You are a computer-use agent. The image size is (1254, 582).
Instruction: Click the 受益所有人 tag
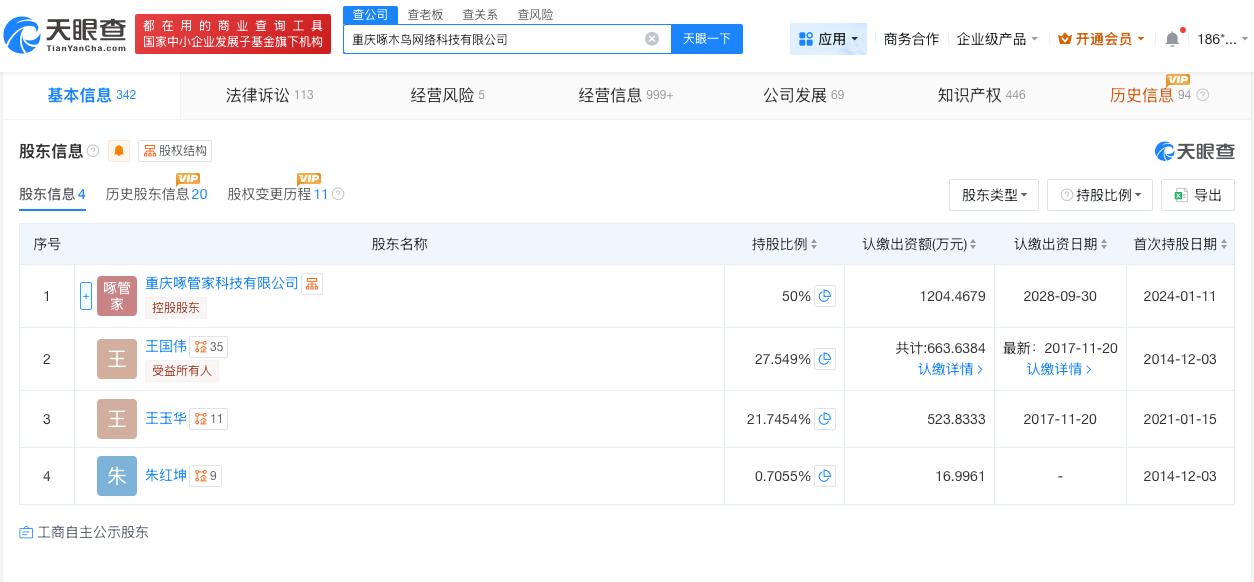click(x=182, y=371)
